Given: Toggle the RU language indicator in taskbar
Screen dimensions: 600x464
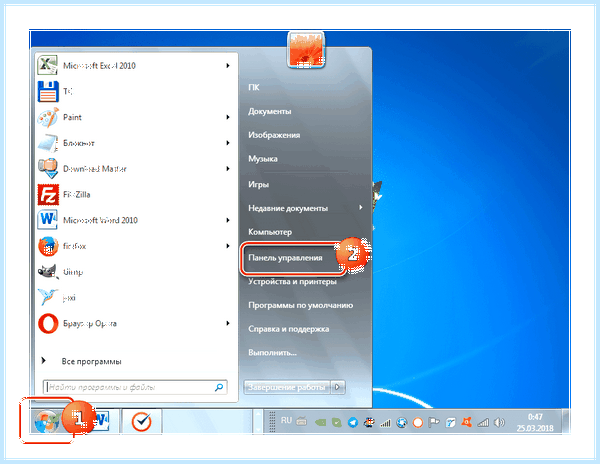Looking at the screenshot, I should [286, 421].
